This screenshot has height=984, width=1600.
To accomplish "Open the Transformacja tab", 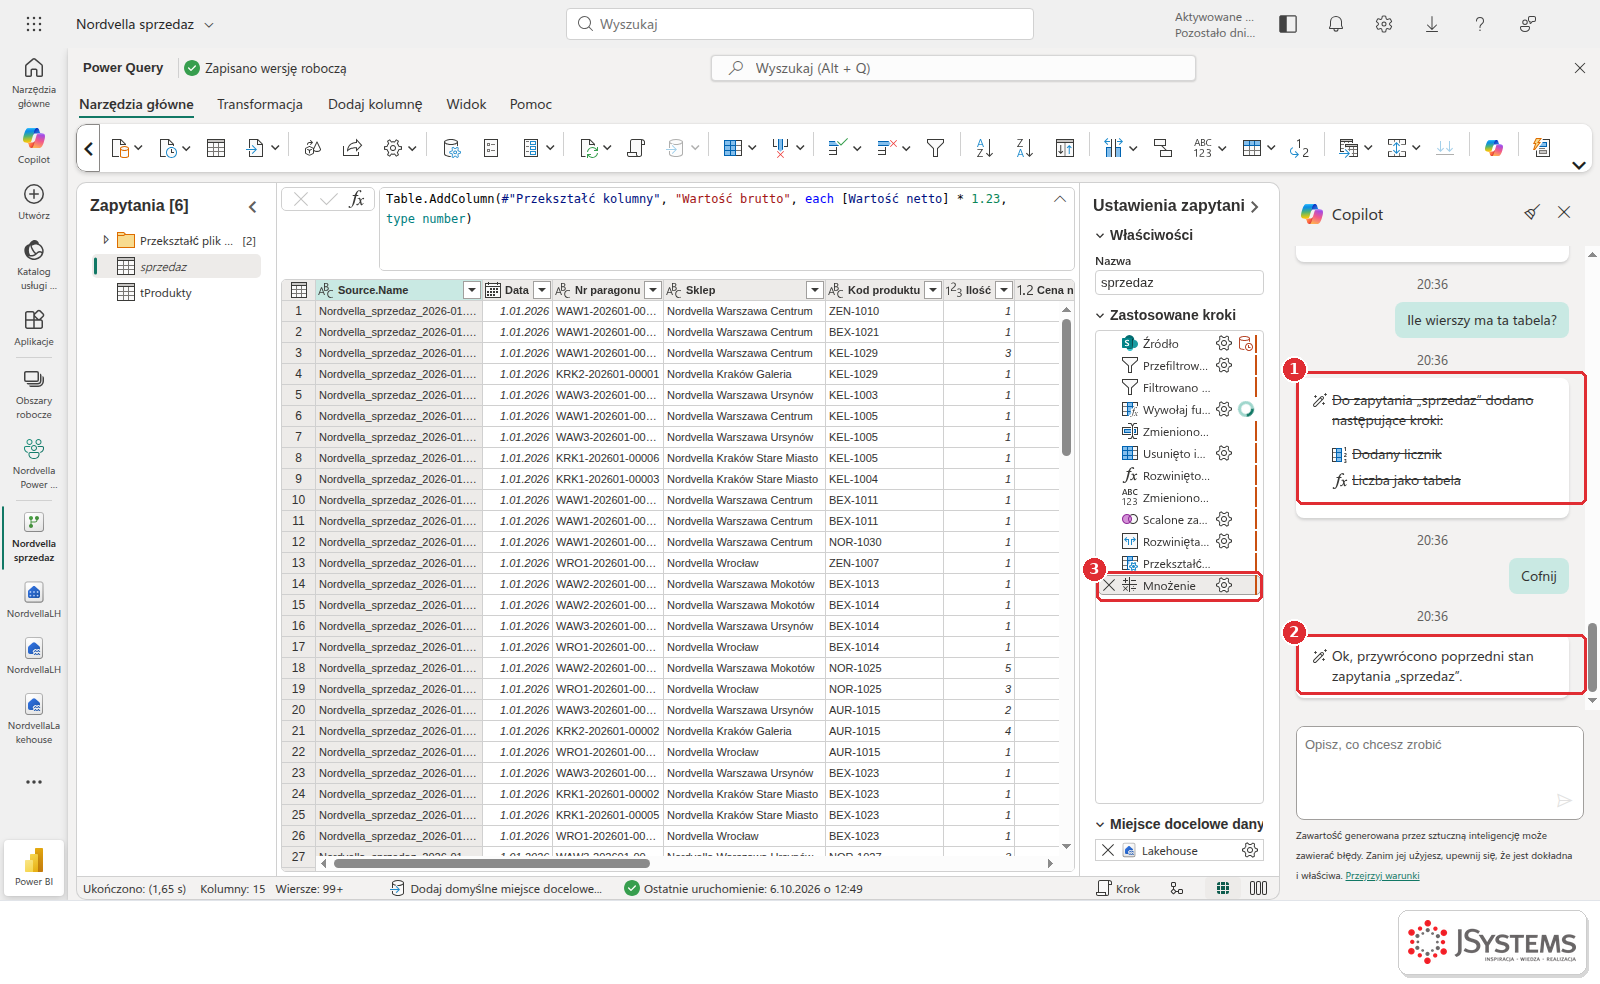I will [260, 104].
